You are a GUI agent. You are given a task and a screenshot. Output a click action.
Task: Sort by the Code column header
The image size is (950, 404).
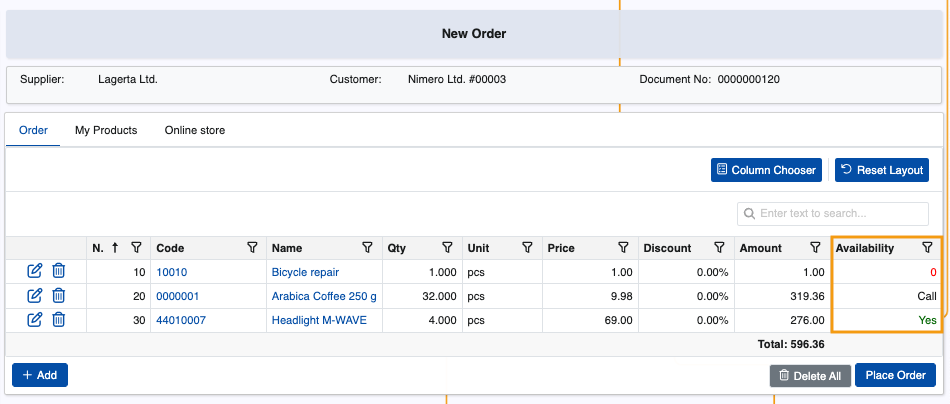pyautogui.click(x=170, y=248)
